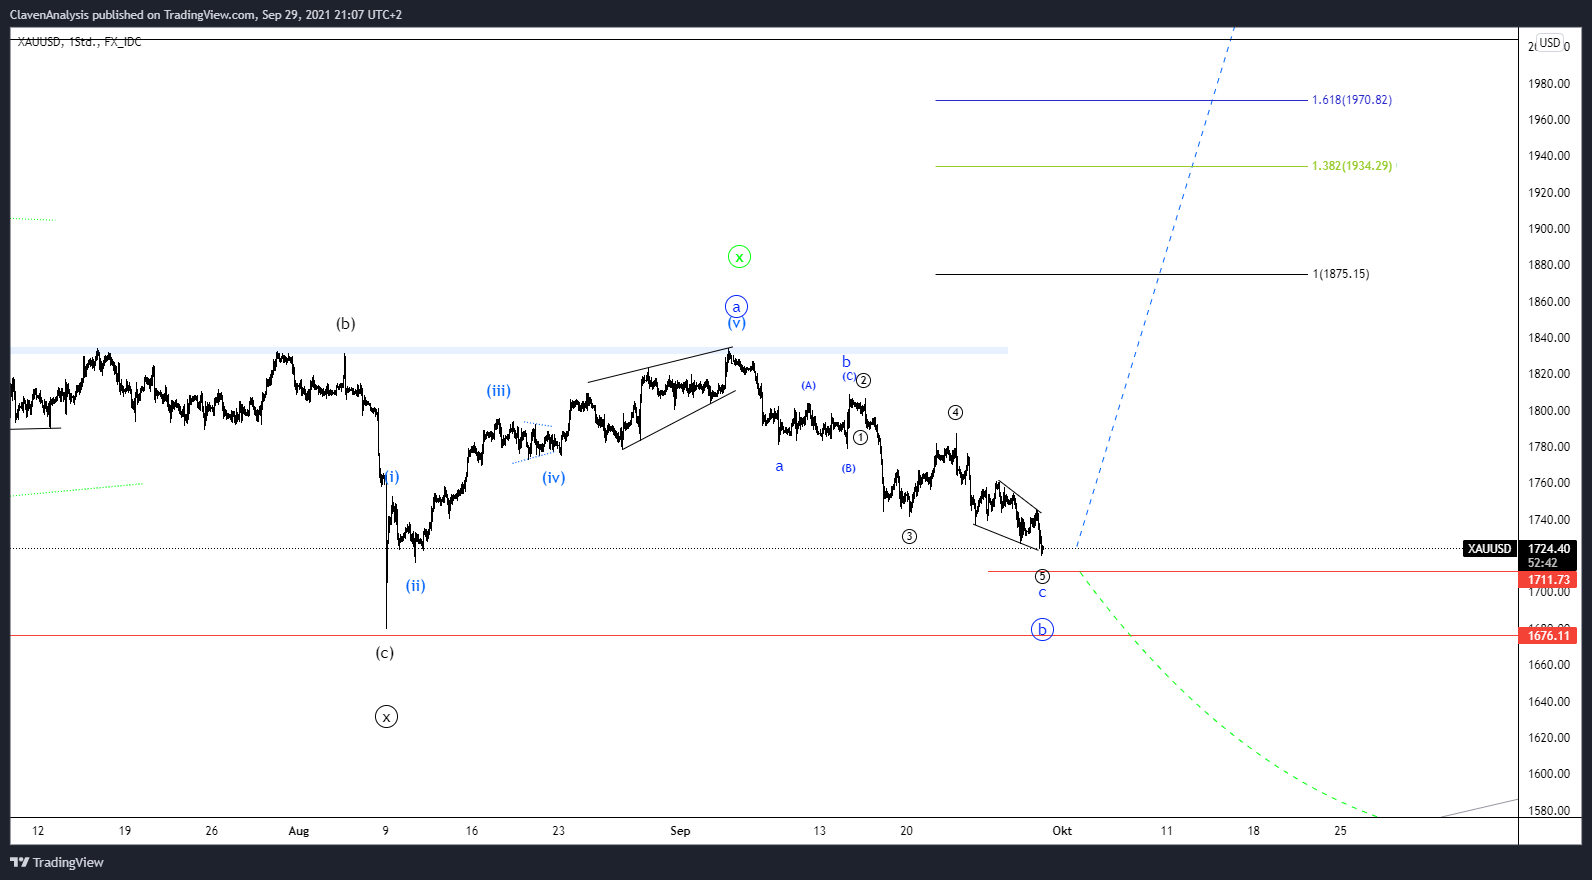
Task: Click the ClavenAnalysis published header text
Action: [206, 15]
